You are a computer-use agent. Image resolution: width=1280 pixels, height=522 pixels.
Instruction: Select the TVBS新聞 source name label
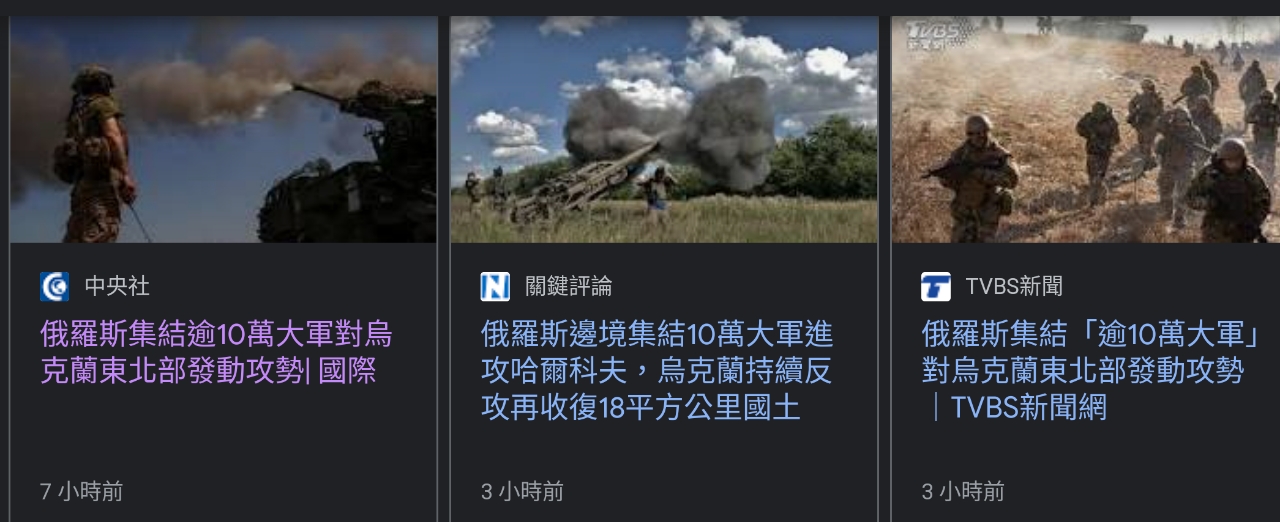[1014, 287]
